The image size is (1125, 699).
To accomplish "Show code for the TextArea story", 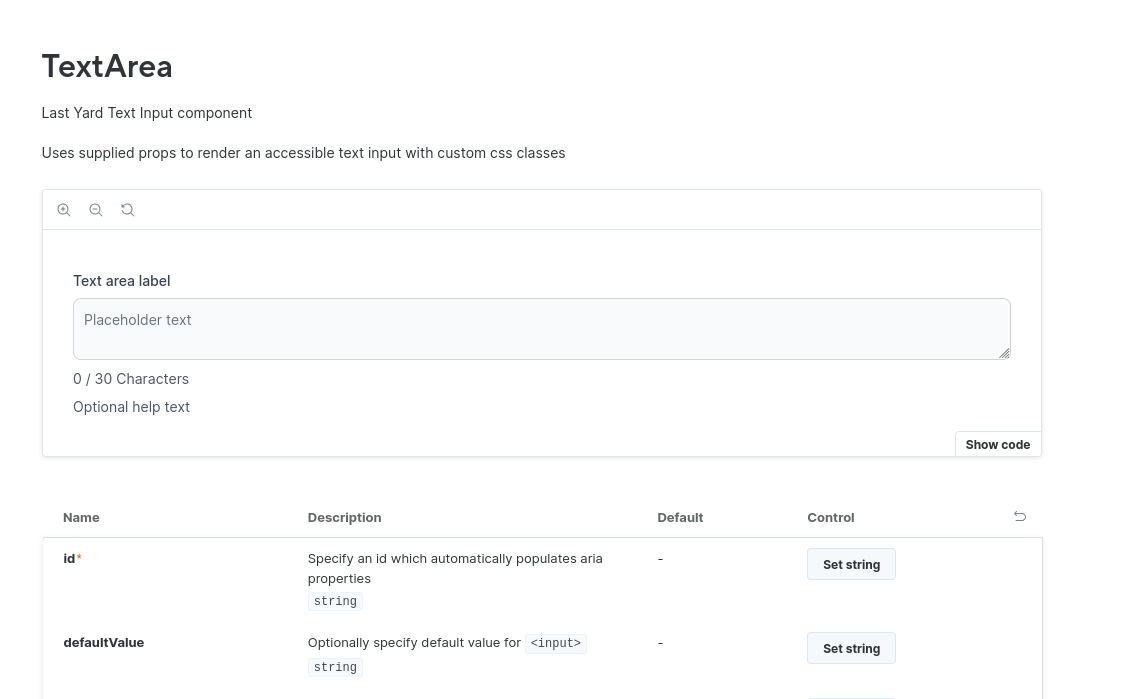I will (x=997, y=445).
